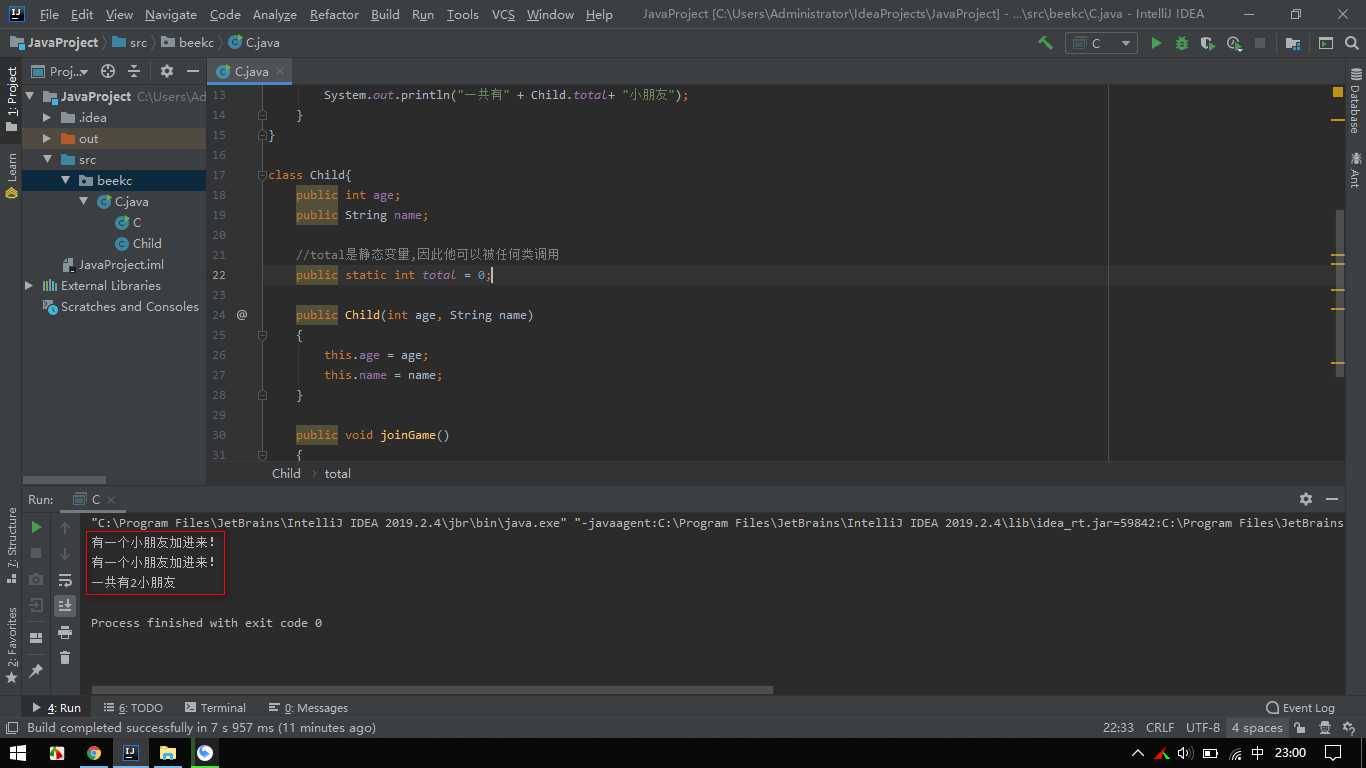Locate current file in Project tree

click(108, 71)
